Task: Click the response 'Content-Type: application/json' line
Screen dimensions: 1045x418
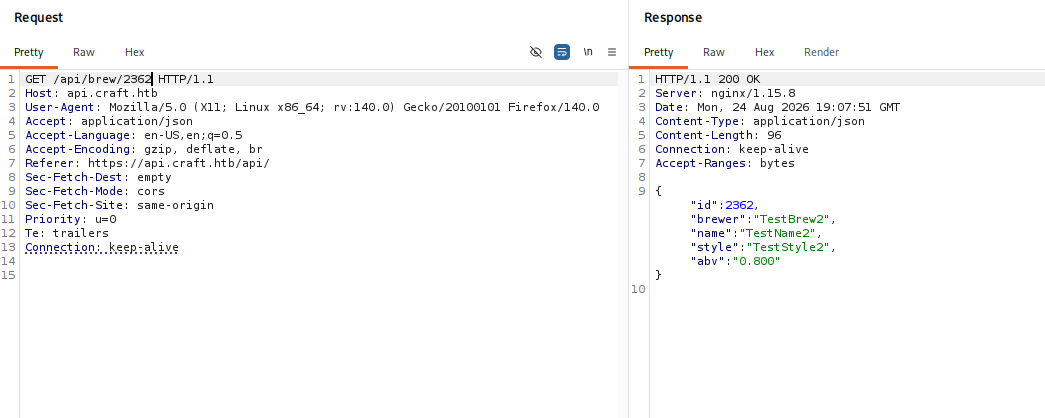Action: [x=760, y=121]
